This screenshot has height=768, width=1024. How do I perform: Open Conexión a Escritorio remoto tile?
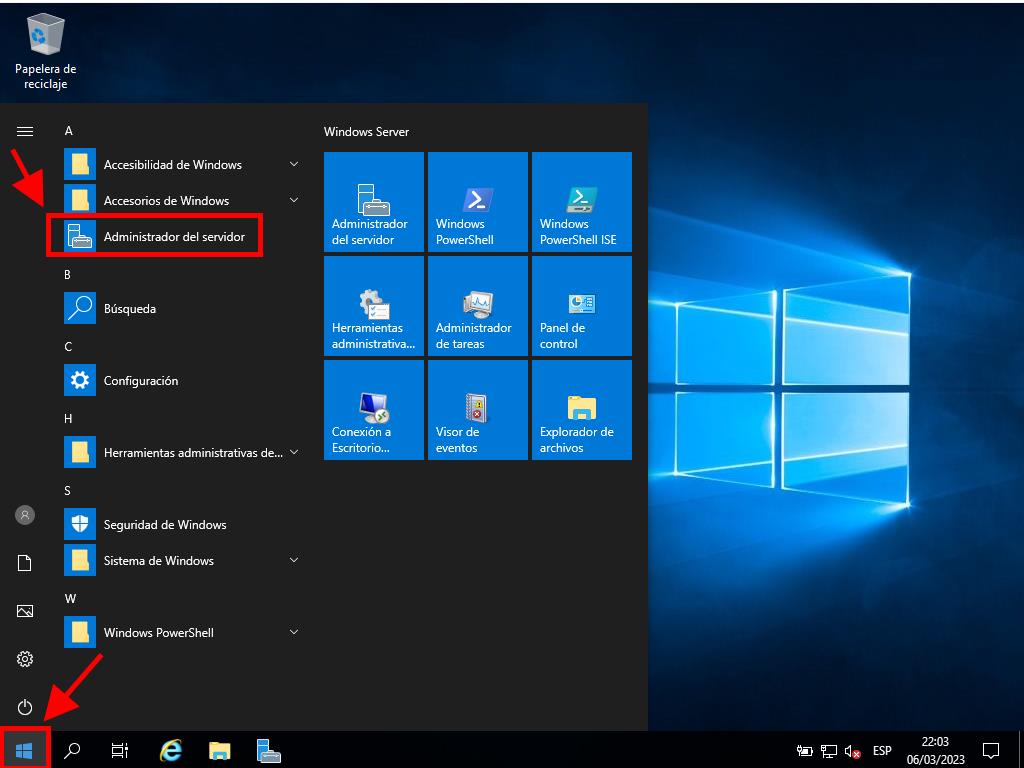point(374,409)
